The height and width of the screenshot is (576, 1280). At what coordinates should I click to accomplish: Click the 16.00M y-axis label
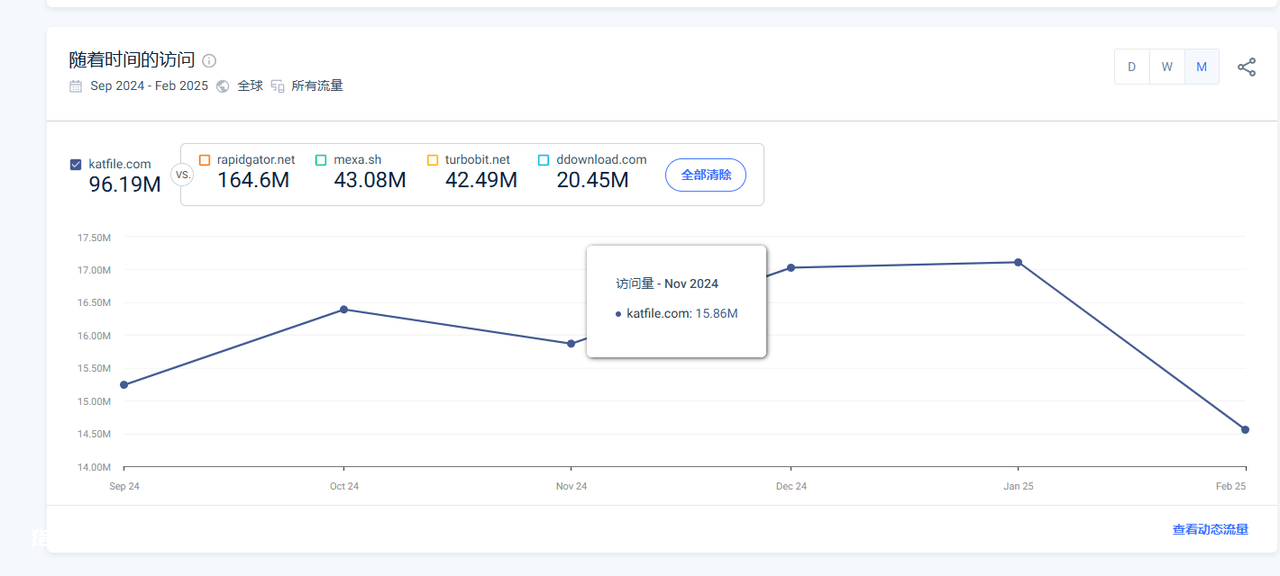(94, 336)
